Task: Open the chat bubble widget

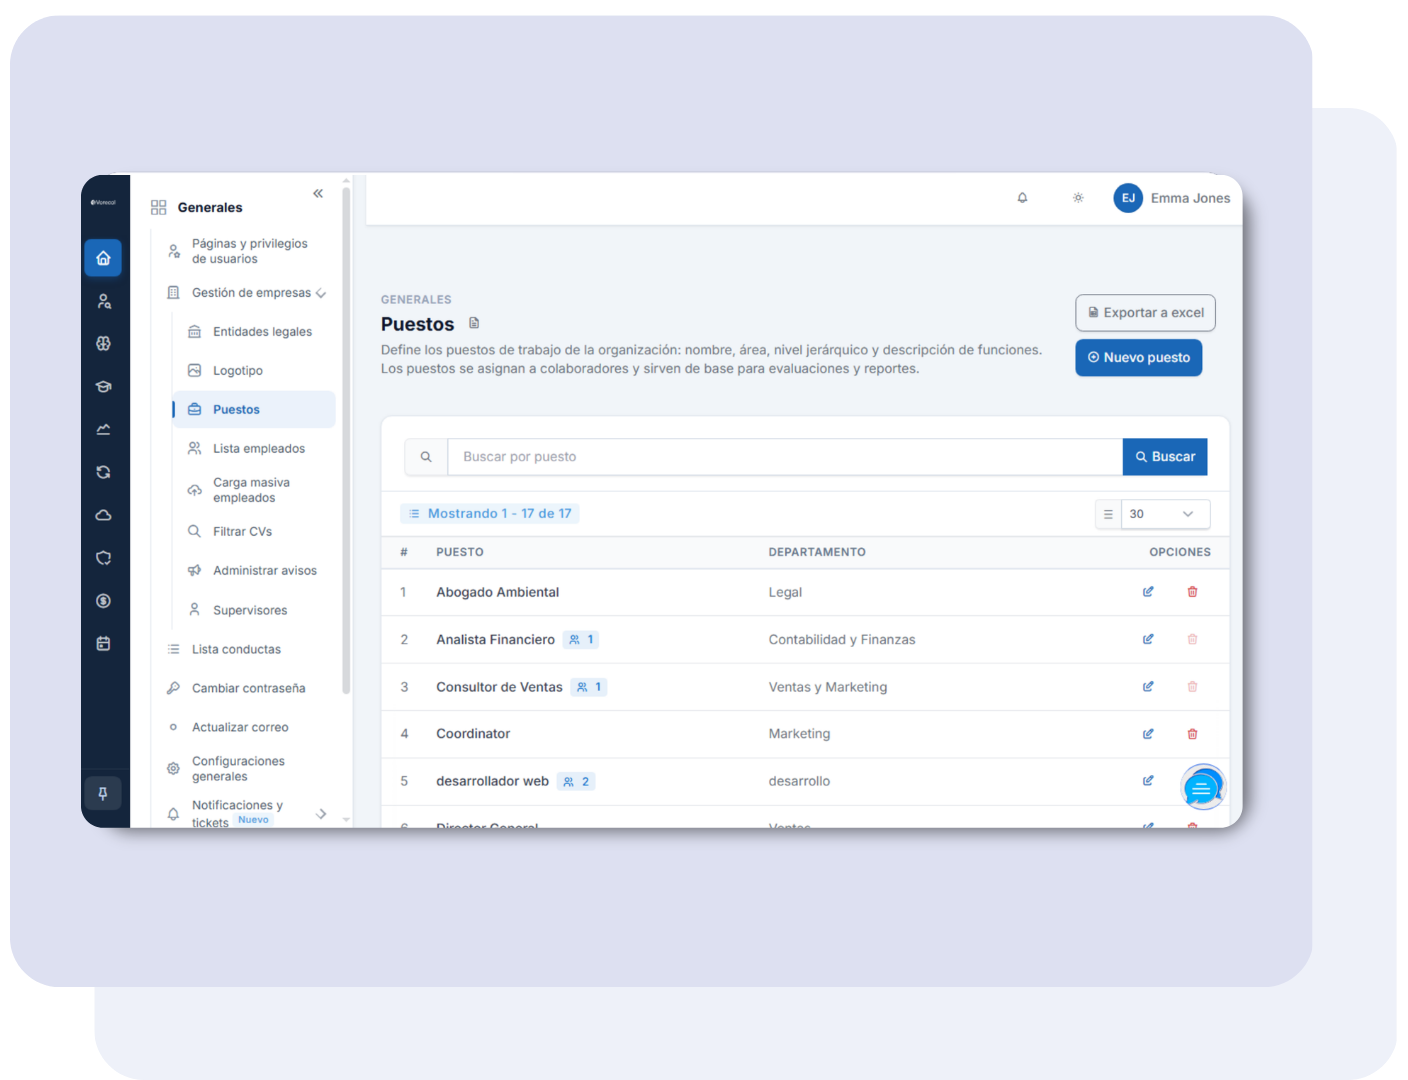Action: pyautogui.click(x=1202, y=788)
